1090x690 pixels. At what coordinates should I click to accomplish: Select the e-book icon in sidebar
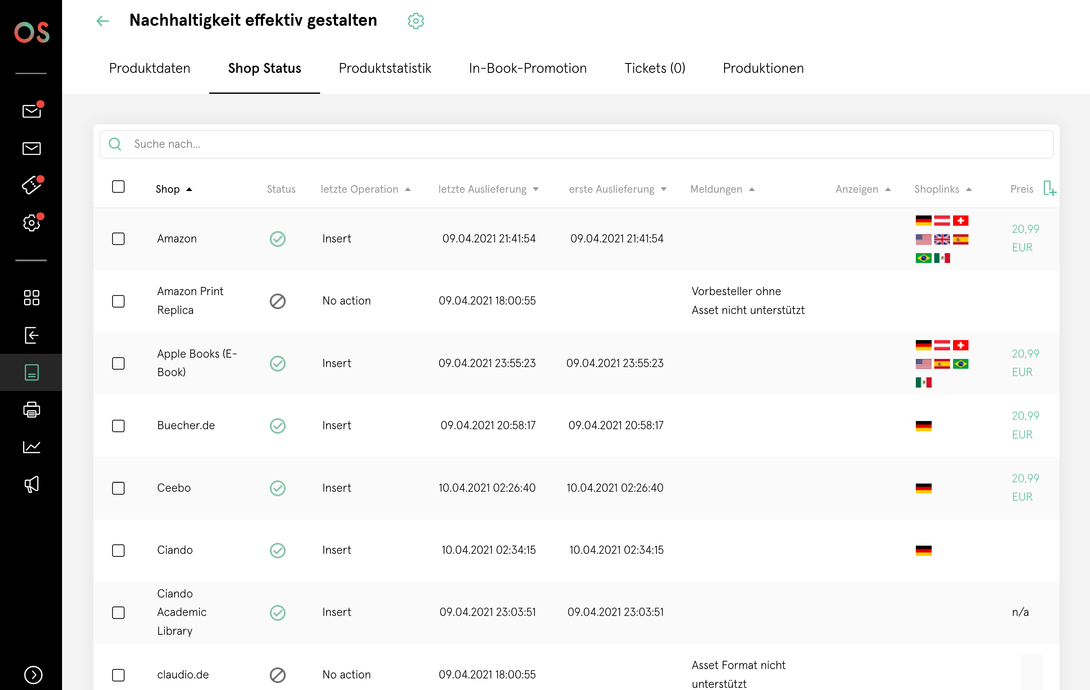point(32,372)
